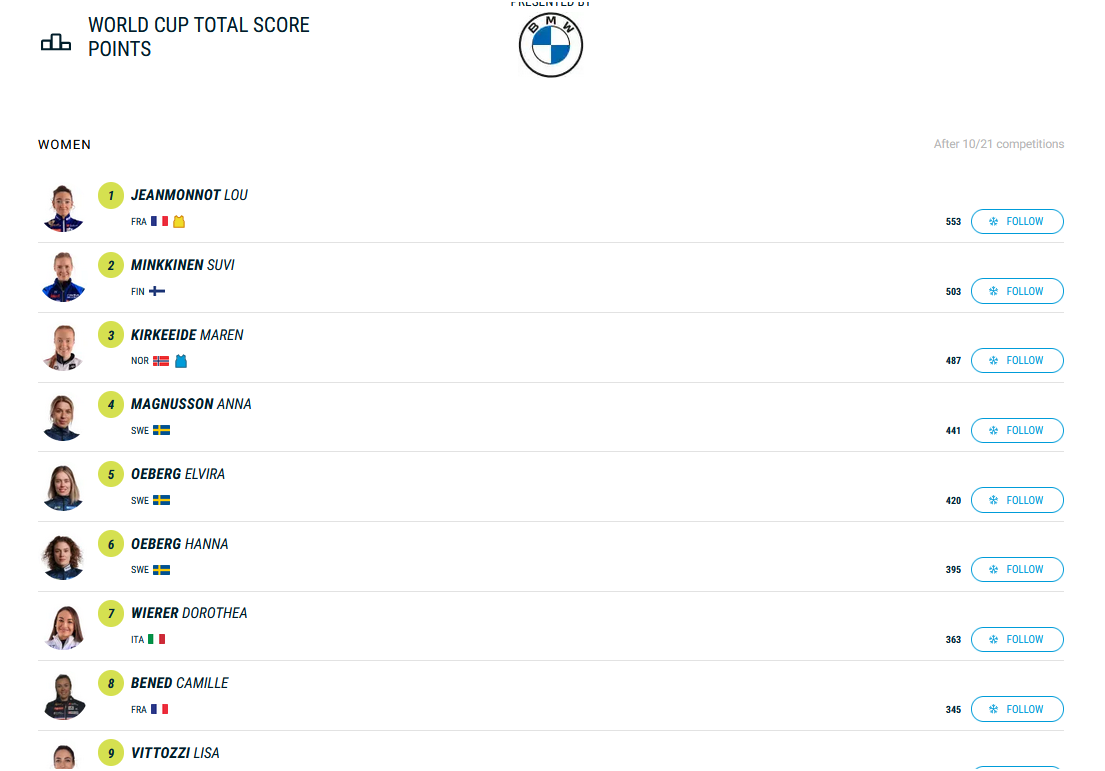The width and height of the screenshot is (1105, 771).
Task: Follow Jeanmonnot Lou
Action: (1016, 222)
